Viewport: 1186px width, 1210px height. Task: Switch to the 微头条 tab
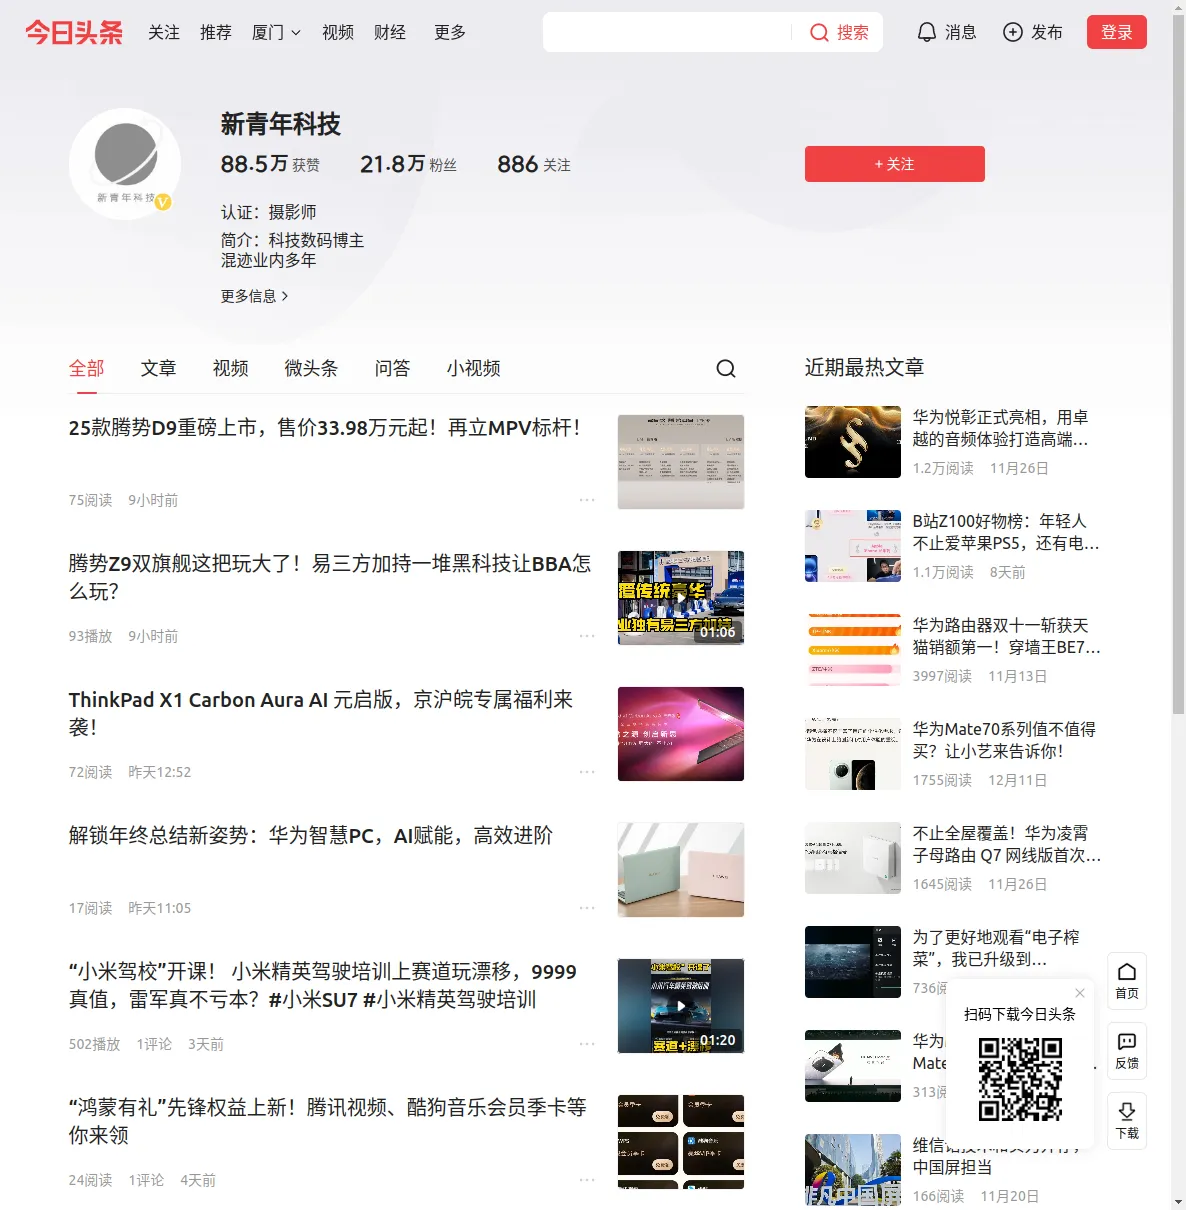pyautogui.click(x=312, y=369)
